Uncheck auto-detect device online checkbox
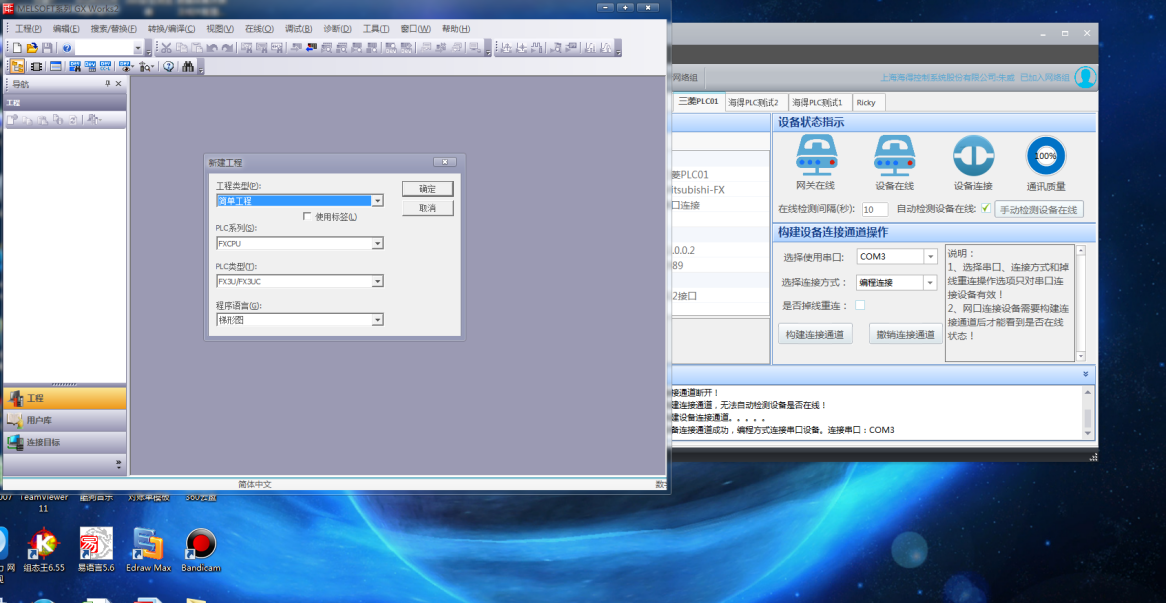This screenshot has width=1166, height=603. 985,209
